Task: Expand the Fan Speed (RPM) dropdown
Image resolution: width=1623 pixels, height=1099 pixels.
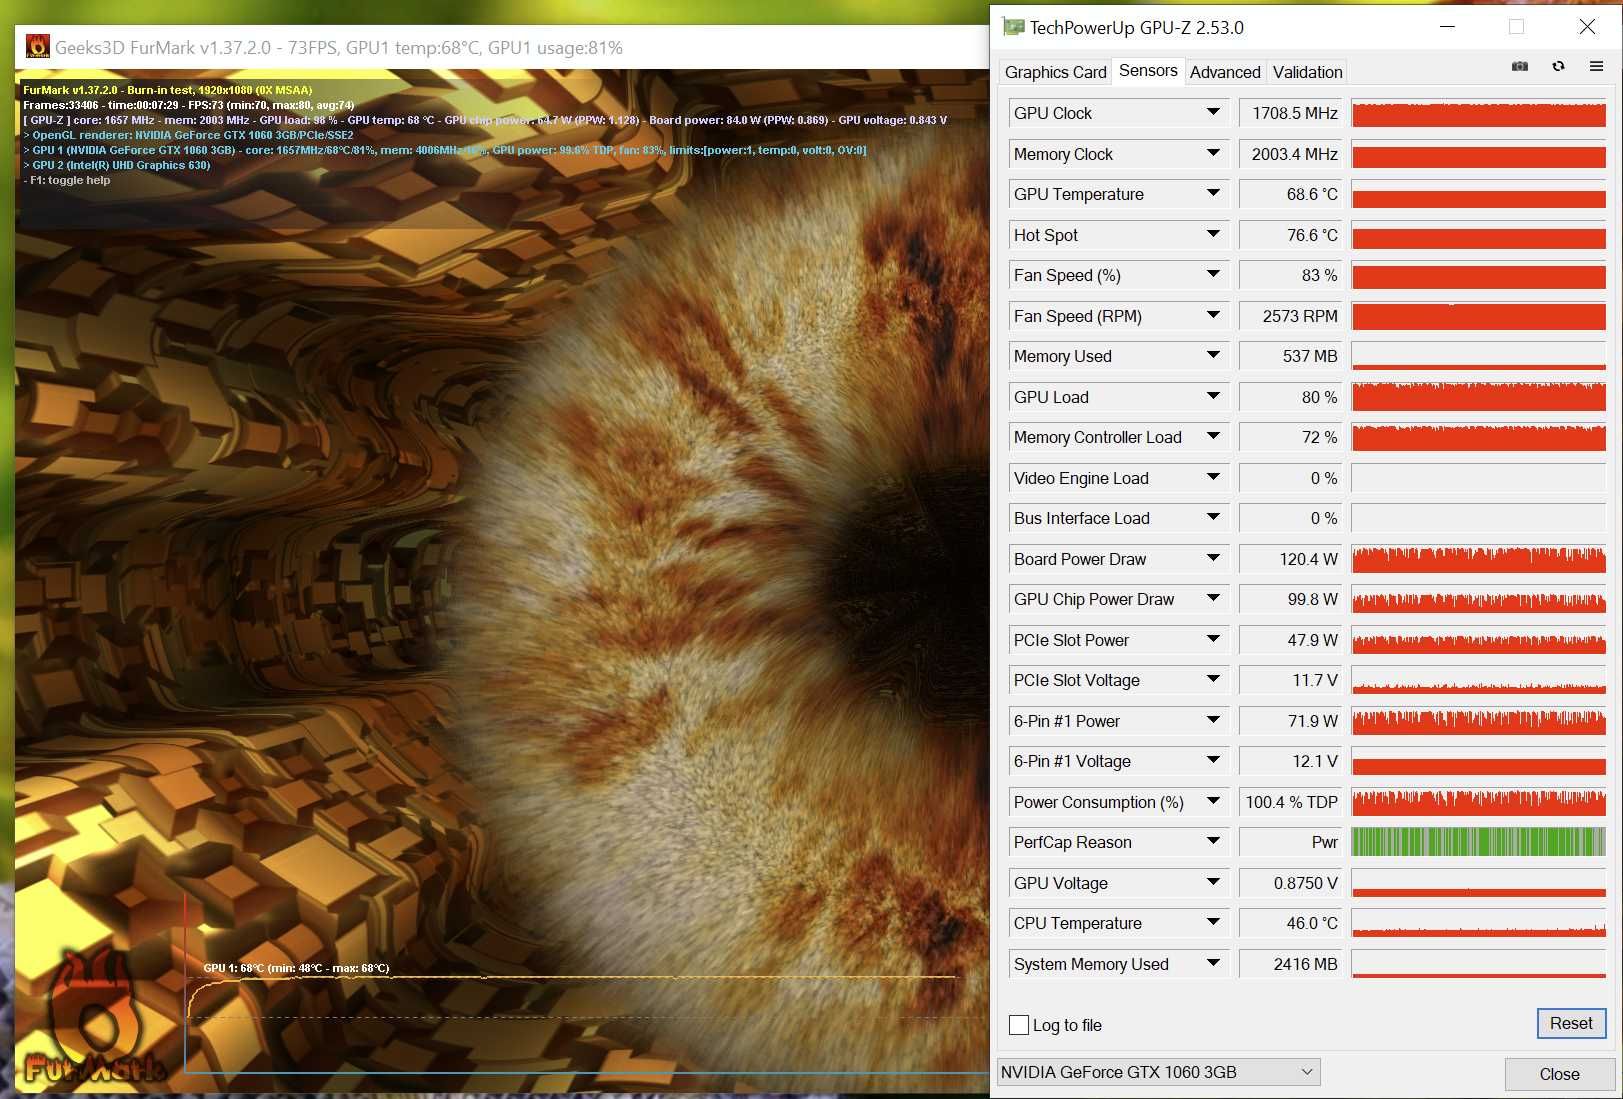Action: point(1213,316)
